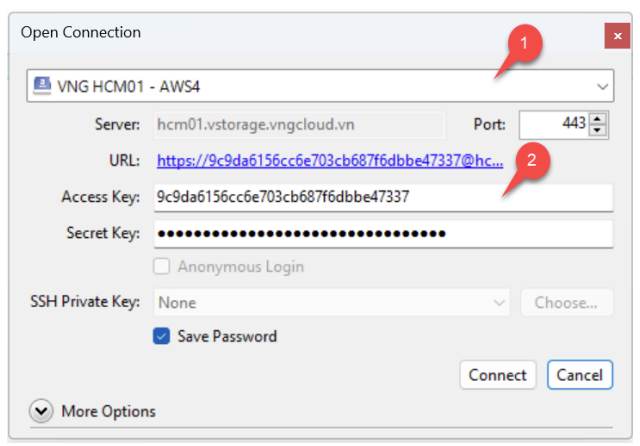Image resolution: width=640 pixels, height=446 pixels.
Task: Open the VNG HCM01 - AWS4 profile dropdown
Action: 602,87
